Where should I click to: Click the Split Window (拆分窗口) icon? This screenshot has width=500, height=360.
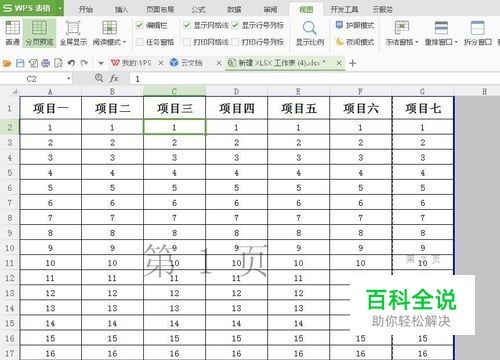click(477, 28)
